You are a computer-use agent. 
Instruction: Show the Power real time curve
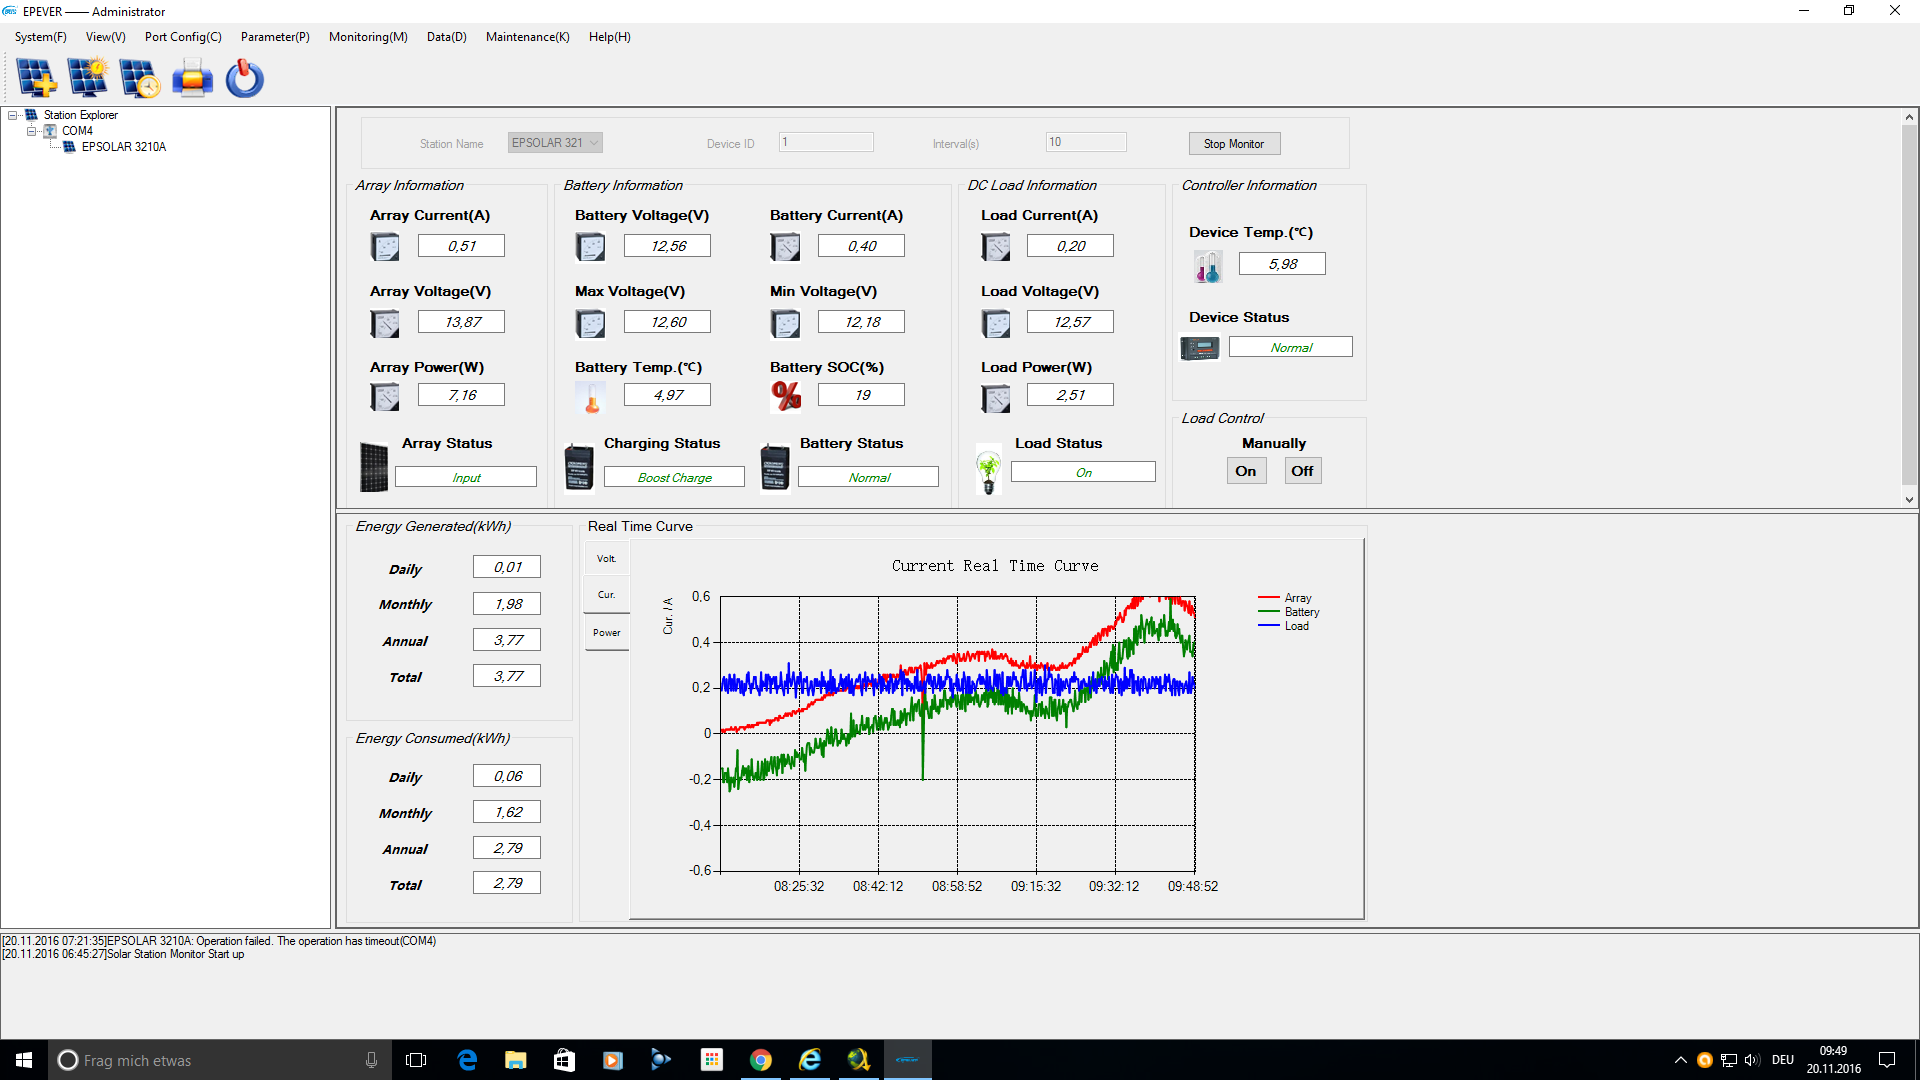606,633
